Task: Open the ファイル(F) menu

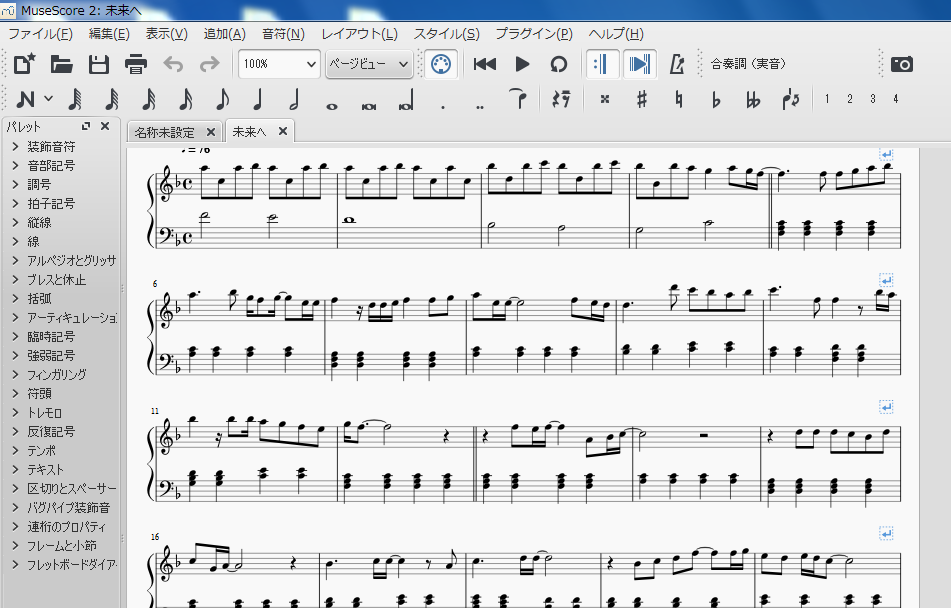Action: (40, 34)
